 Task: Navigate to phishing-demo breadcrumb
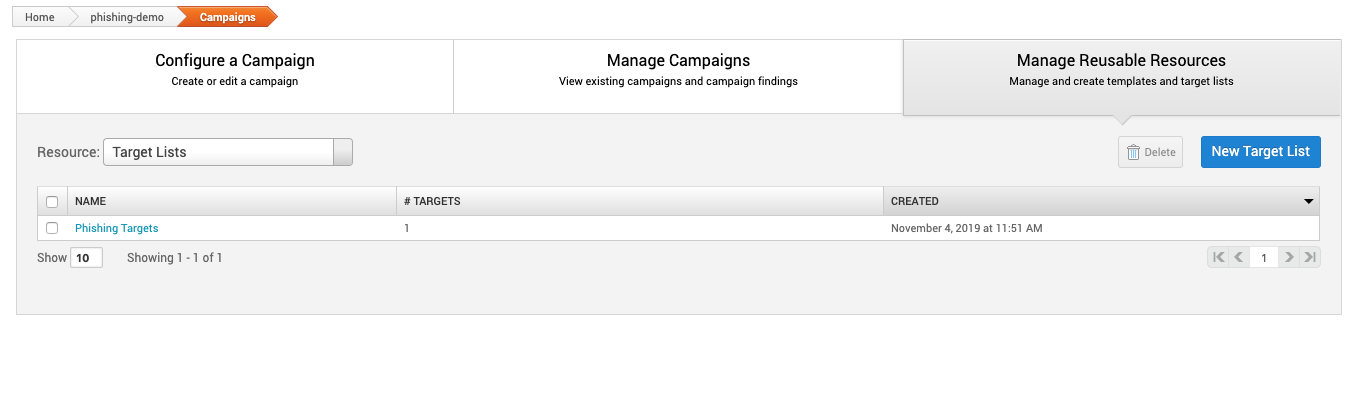point(126,17)
